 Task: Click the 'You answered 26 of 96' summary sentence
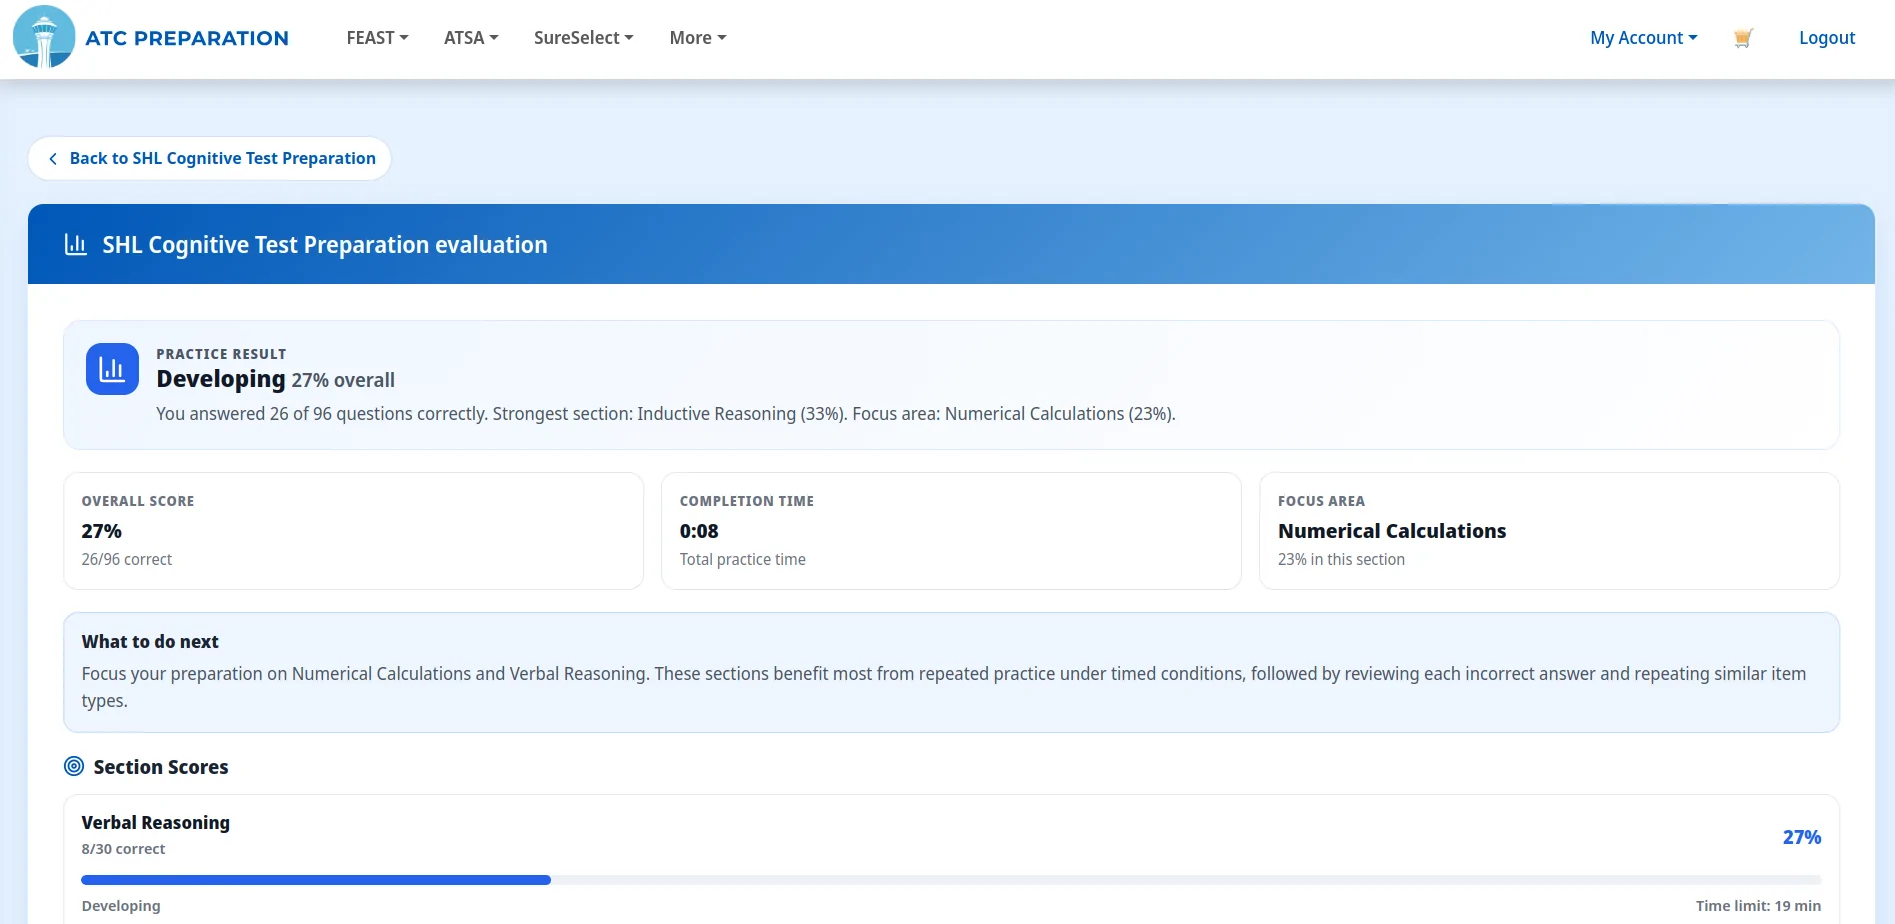(x=666, y=414)
